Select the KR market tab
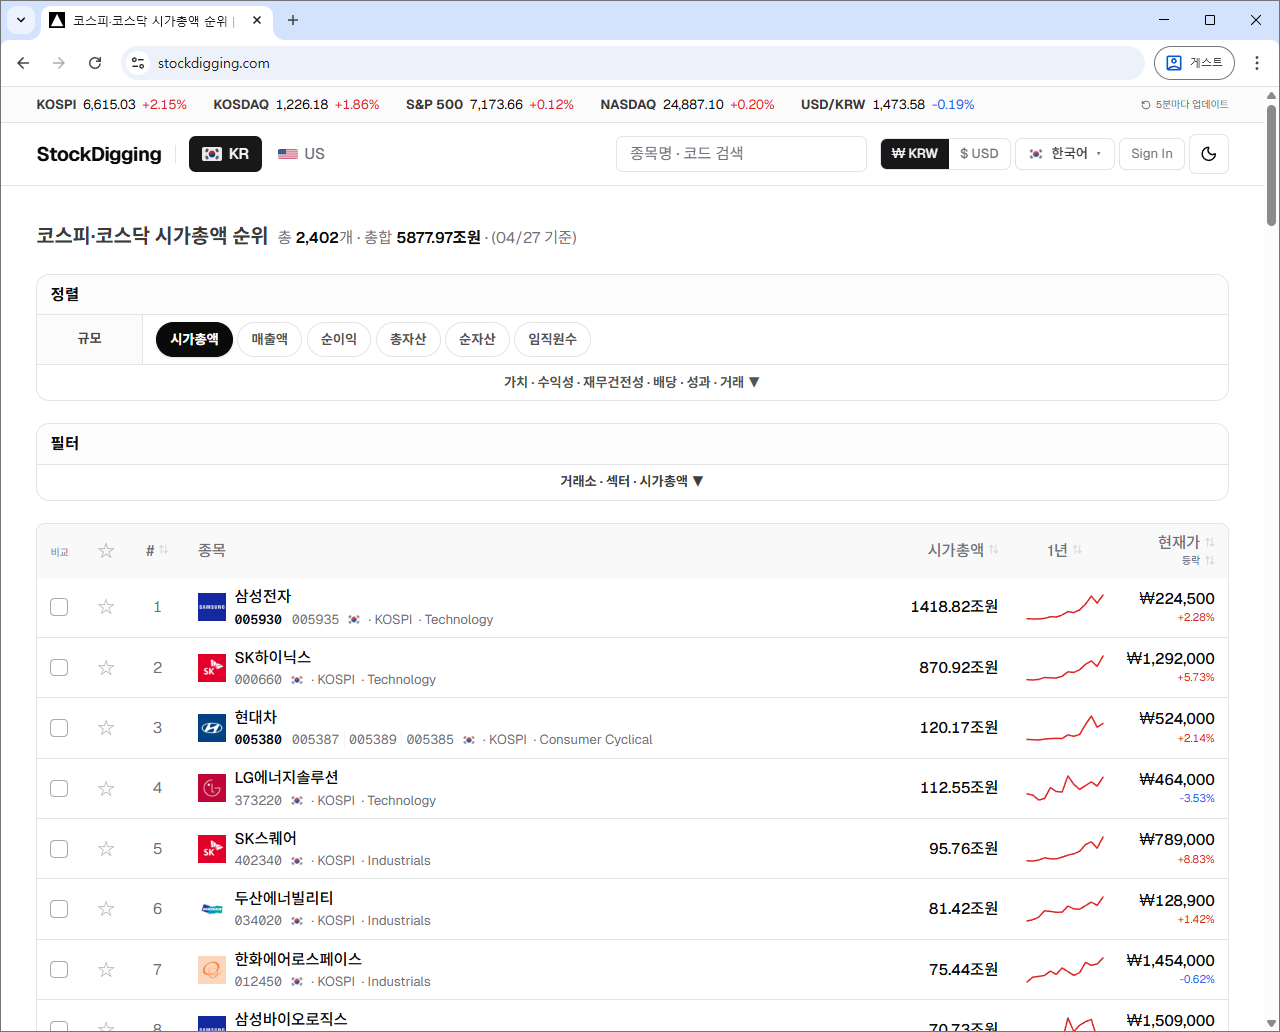 (225, 154)
